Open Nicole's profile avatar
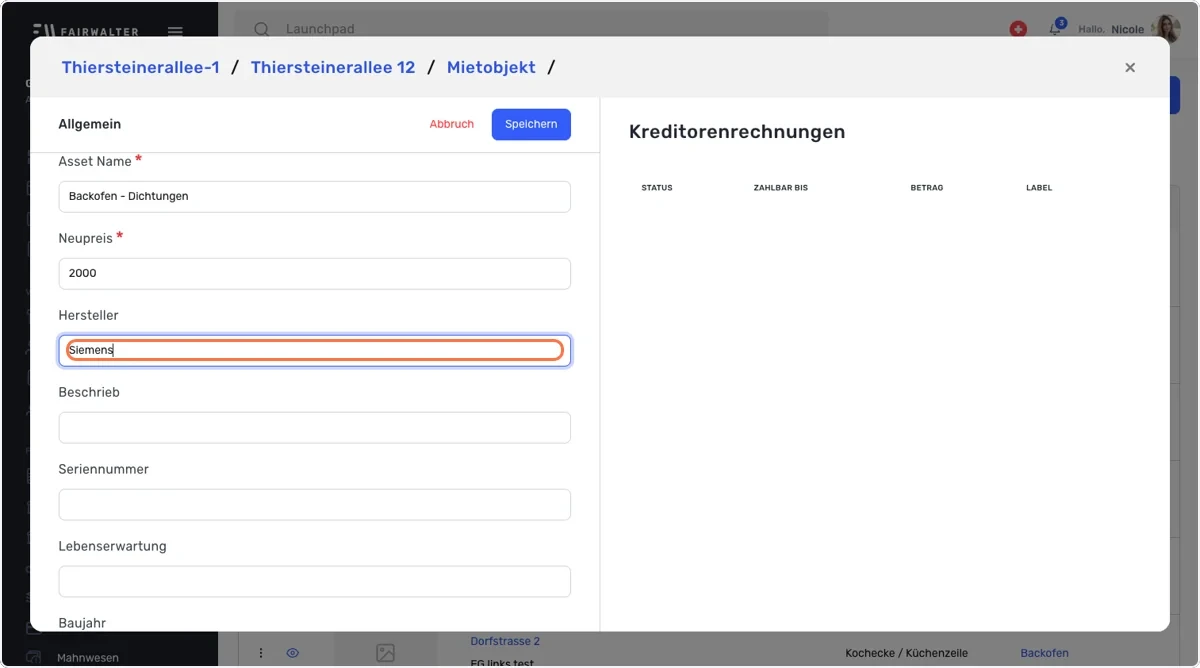 [x=1166, y=29]
